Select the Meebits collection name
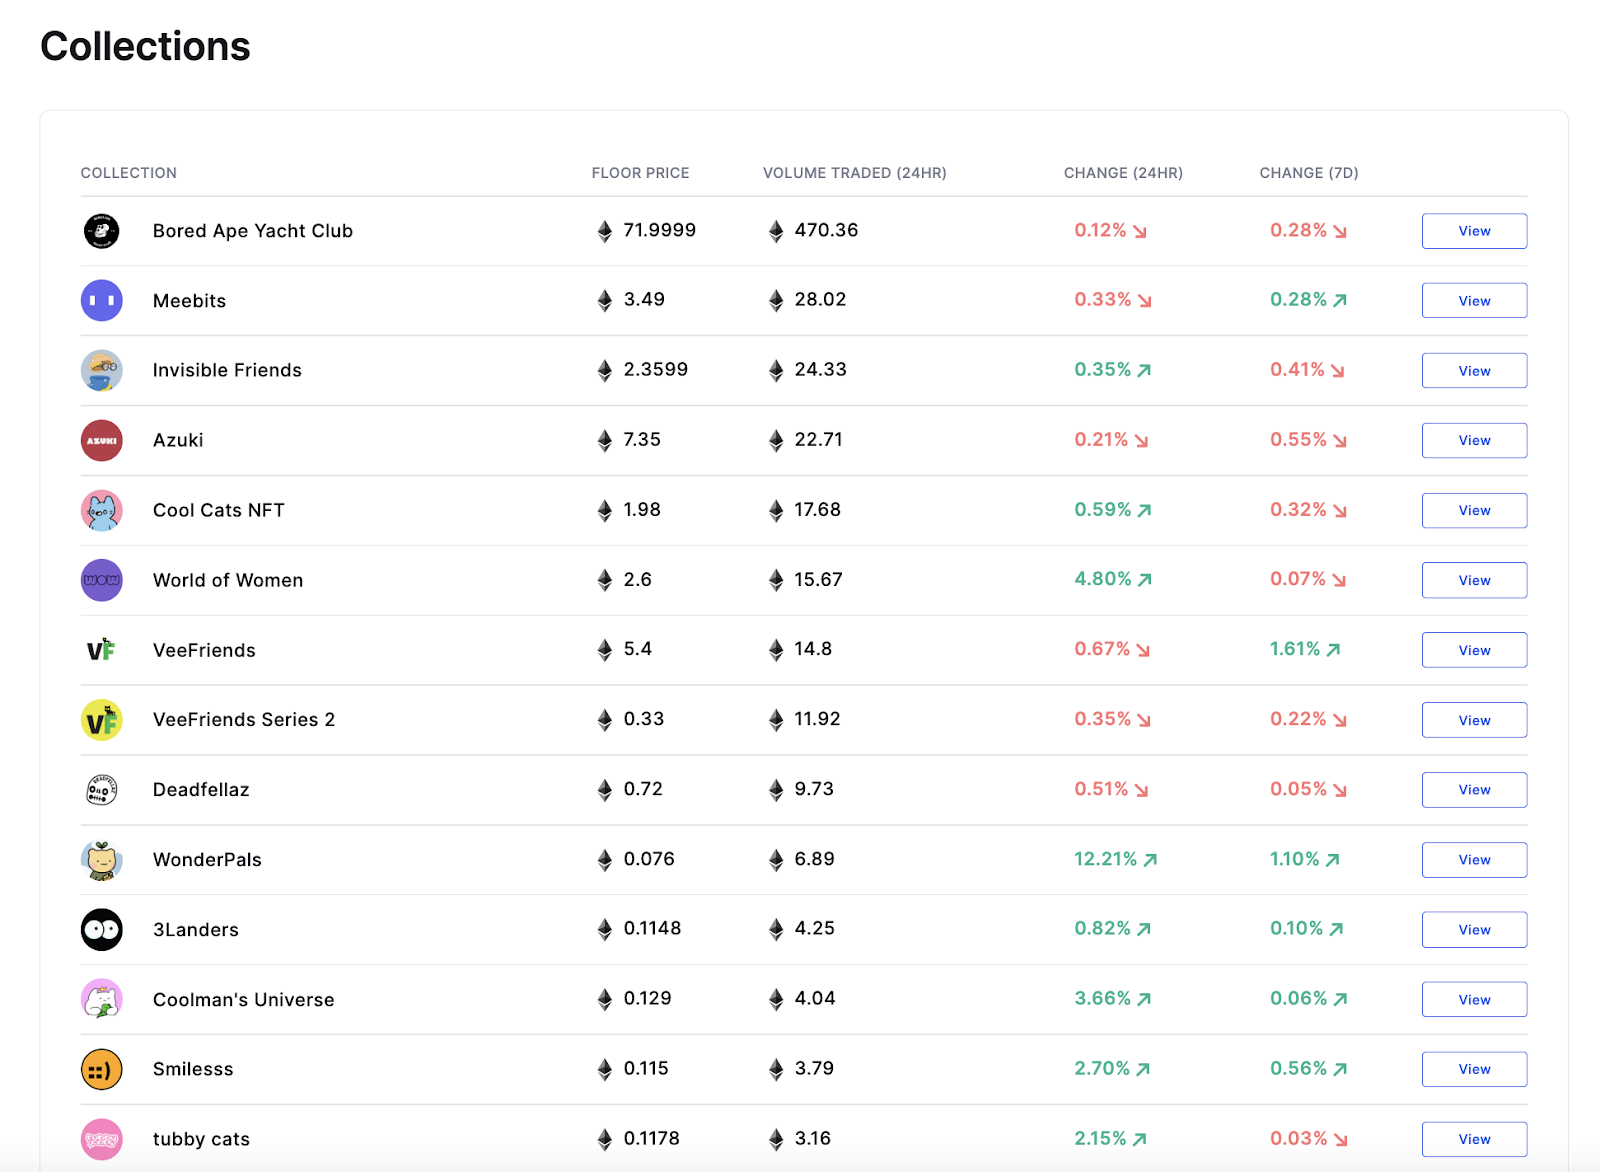 [189, 301]
